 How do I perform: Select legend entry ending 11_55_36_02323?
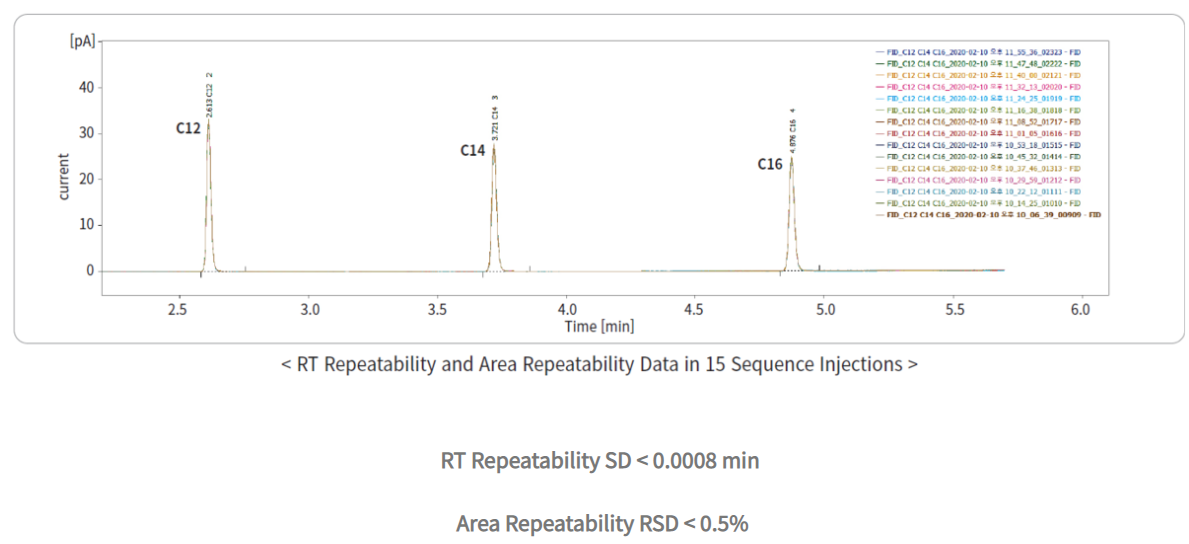point(981,52)
